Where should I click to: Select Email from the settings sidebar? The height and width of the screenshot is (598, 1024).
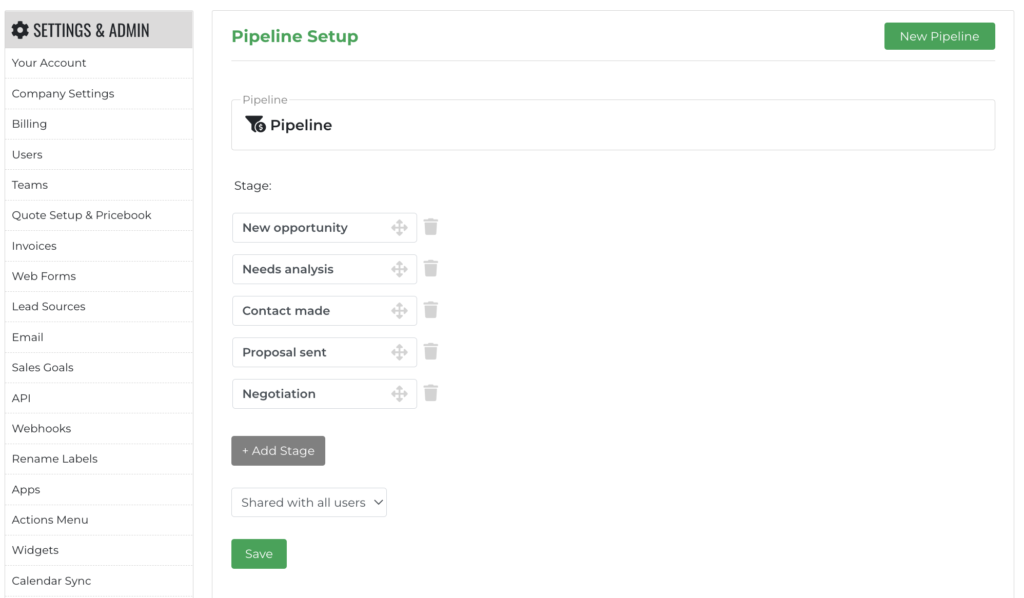[28, 336]
